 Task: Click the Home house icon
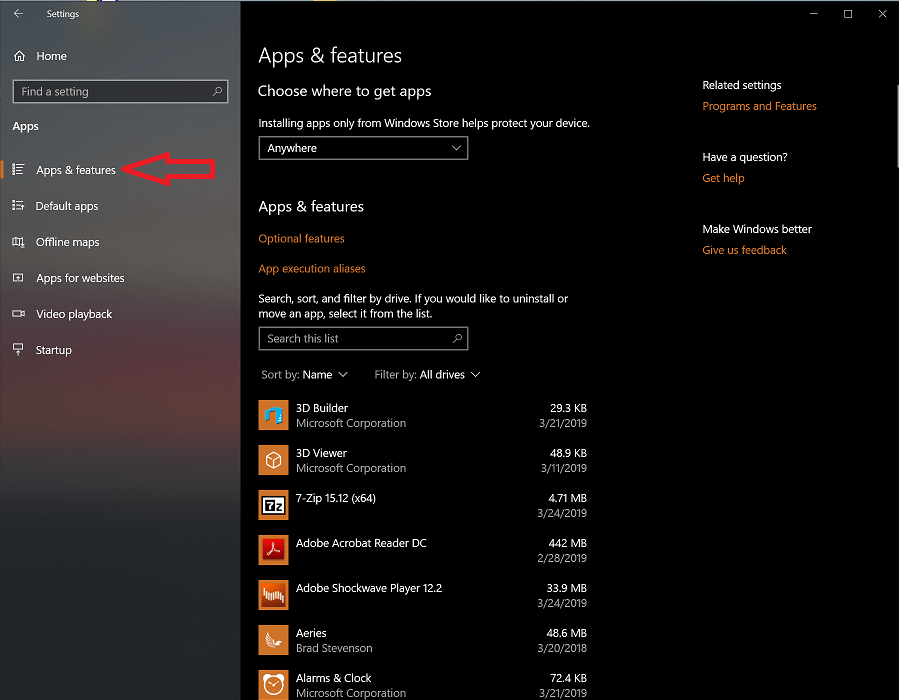pyautogui.click(x=19, y=56)
